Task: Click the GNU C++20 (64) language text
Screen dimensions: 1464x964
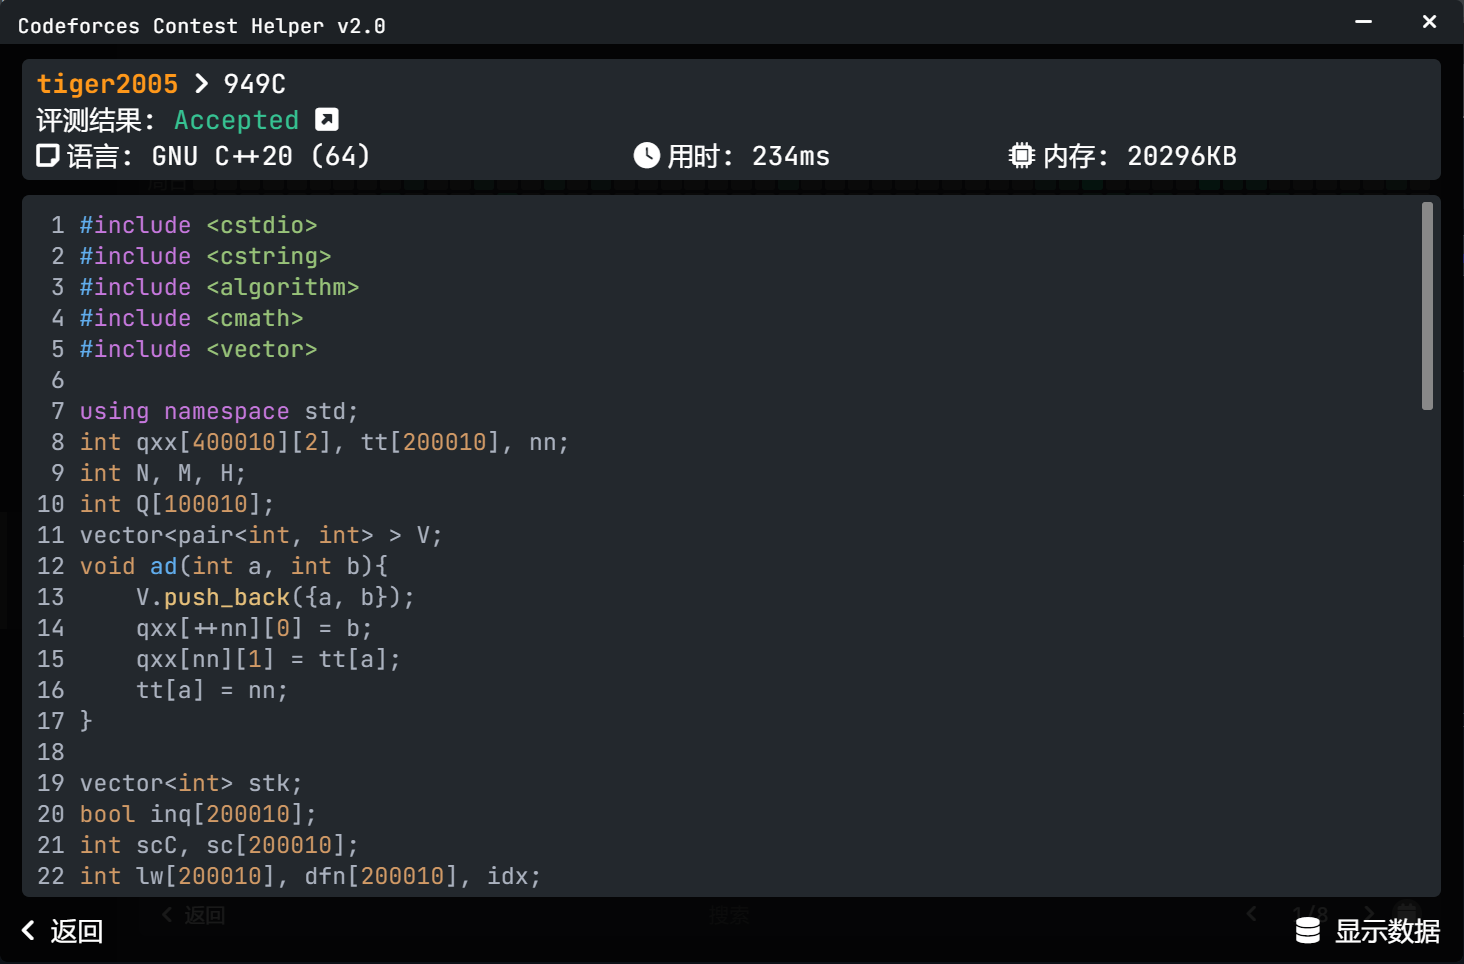Action: pos(261,156)
